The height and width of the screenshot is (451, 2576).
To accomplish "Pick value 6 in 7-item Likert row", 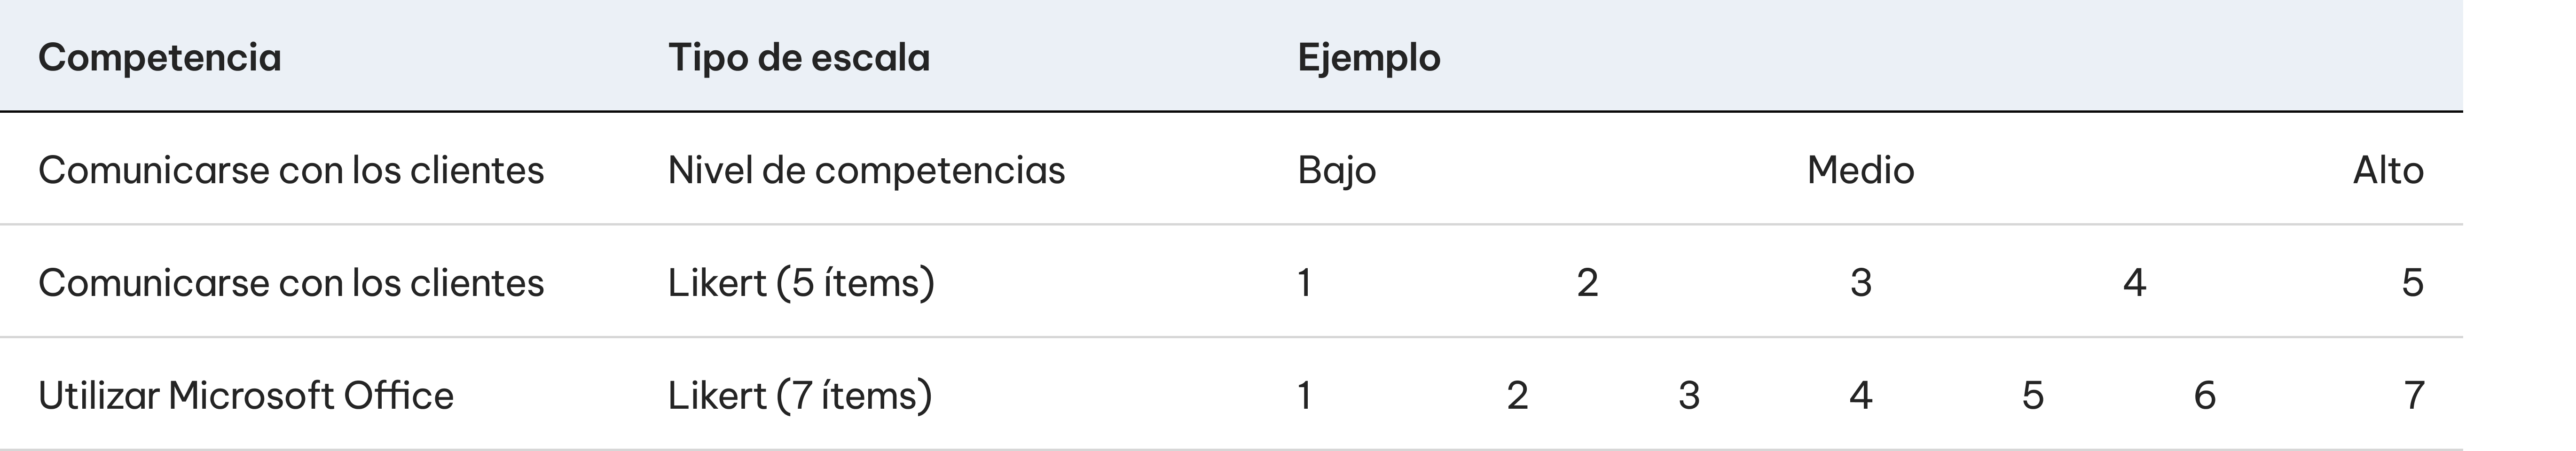I will click(x=2204, y=396).
